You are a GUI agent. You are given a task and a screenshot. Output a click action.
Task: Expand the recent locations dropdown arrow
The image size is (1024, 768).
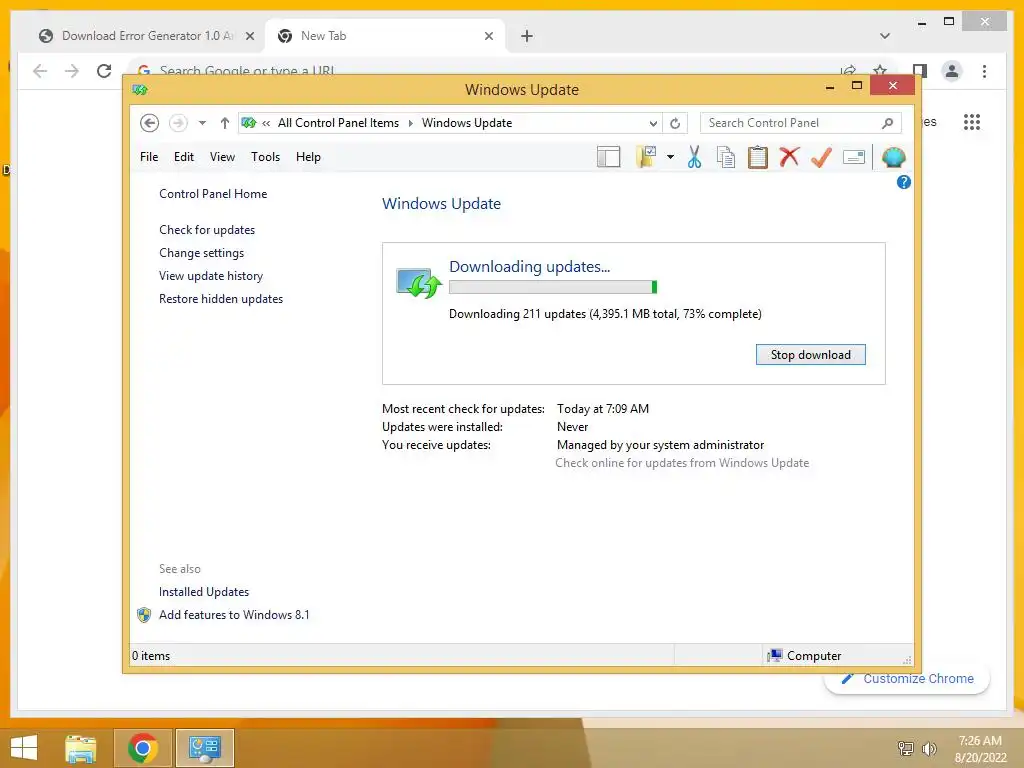pos(202,123)
